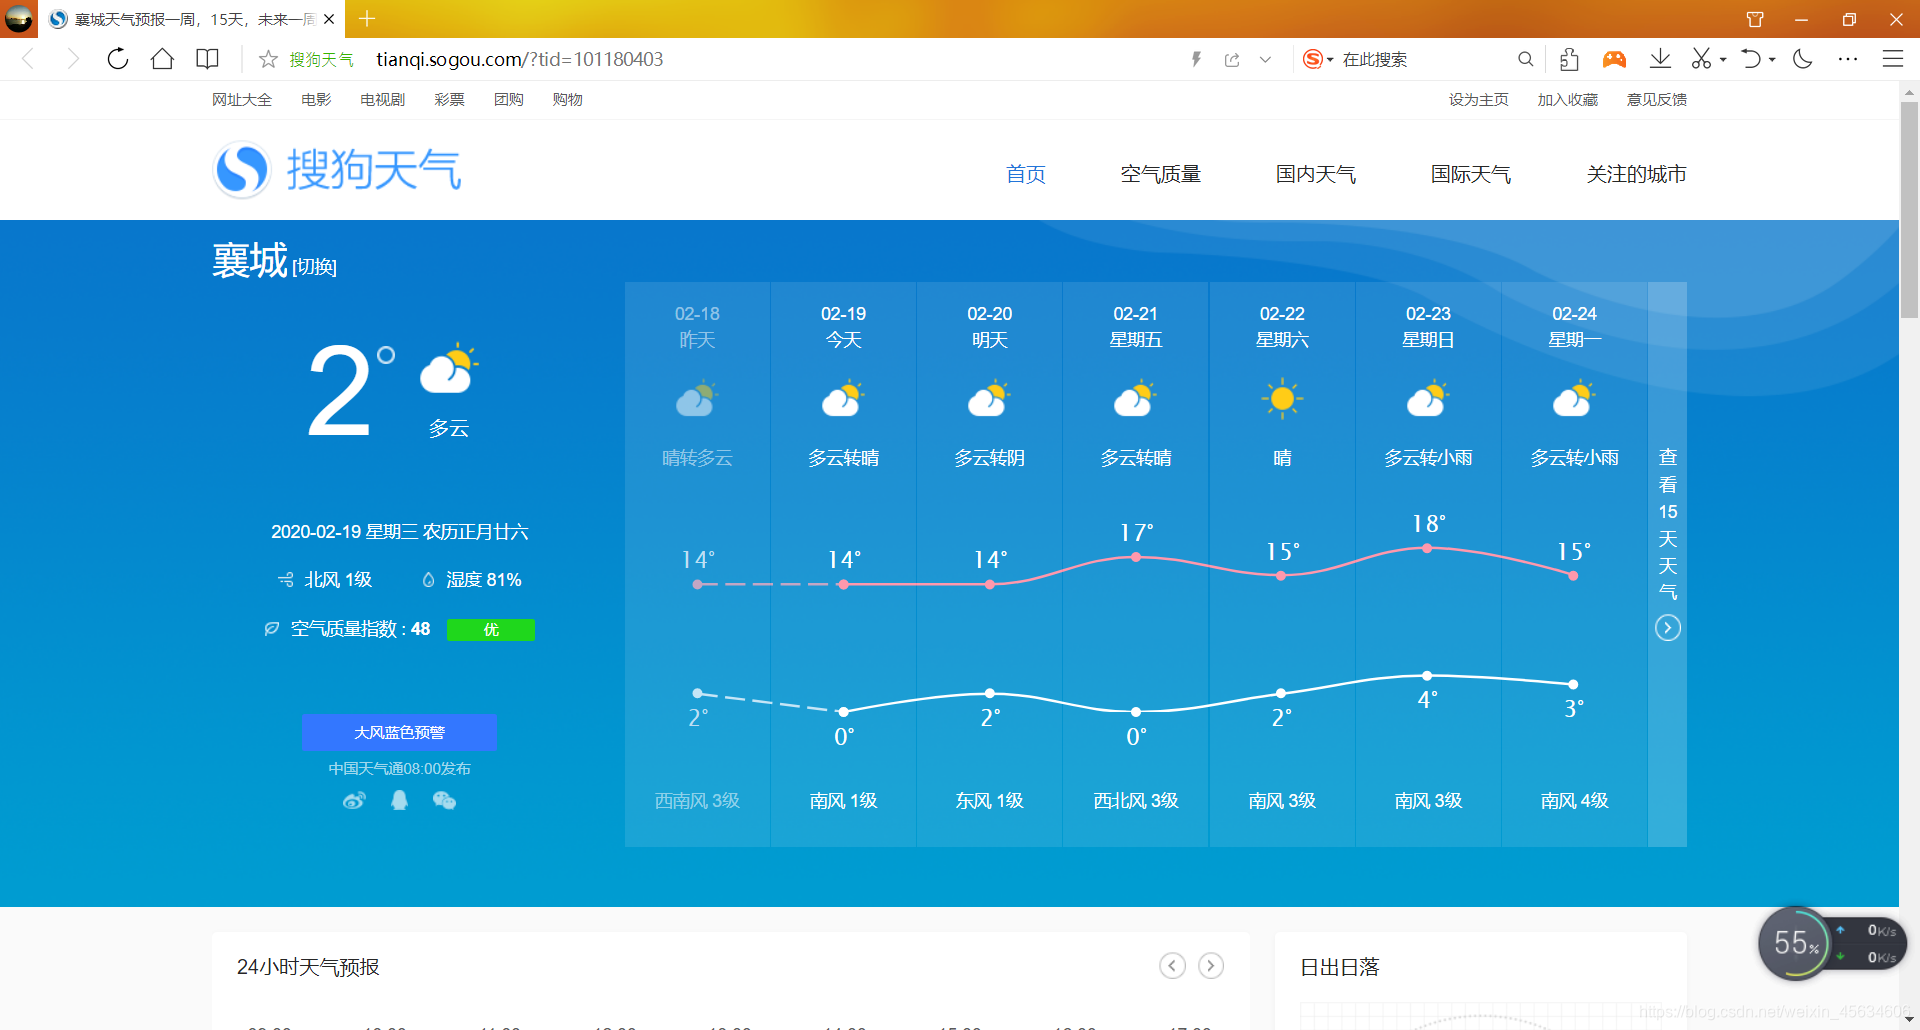Open 彩票 link
Image resolution: width=1920 pixels, height=1030 pixels.
449,99
